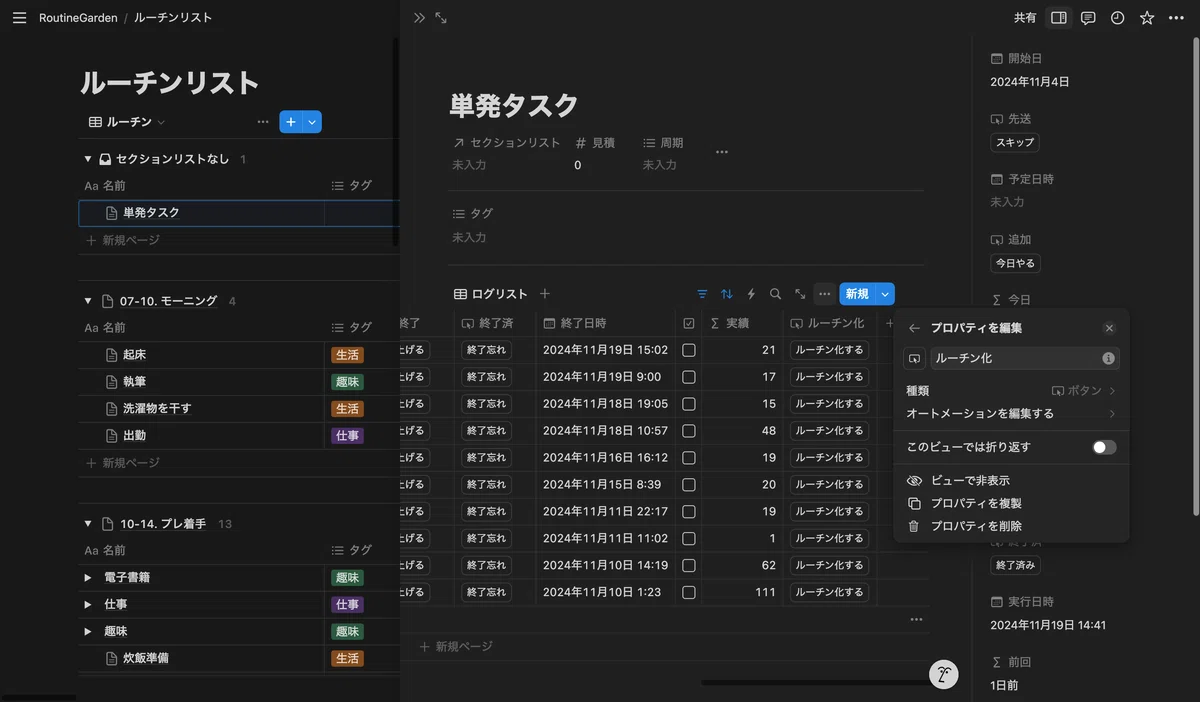
Task: Select プロパティを複製 option
Action: (x=1011, y=504)
